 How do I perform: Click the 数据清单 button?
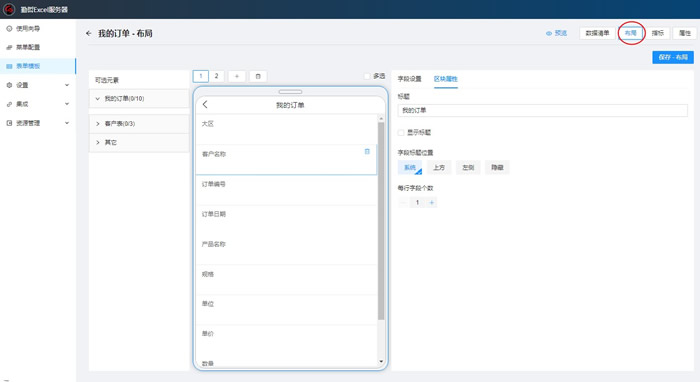point(597,33)
